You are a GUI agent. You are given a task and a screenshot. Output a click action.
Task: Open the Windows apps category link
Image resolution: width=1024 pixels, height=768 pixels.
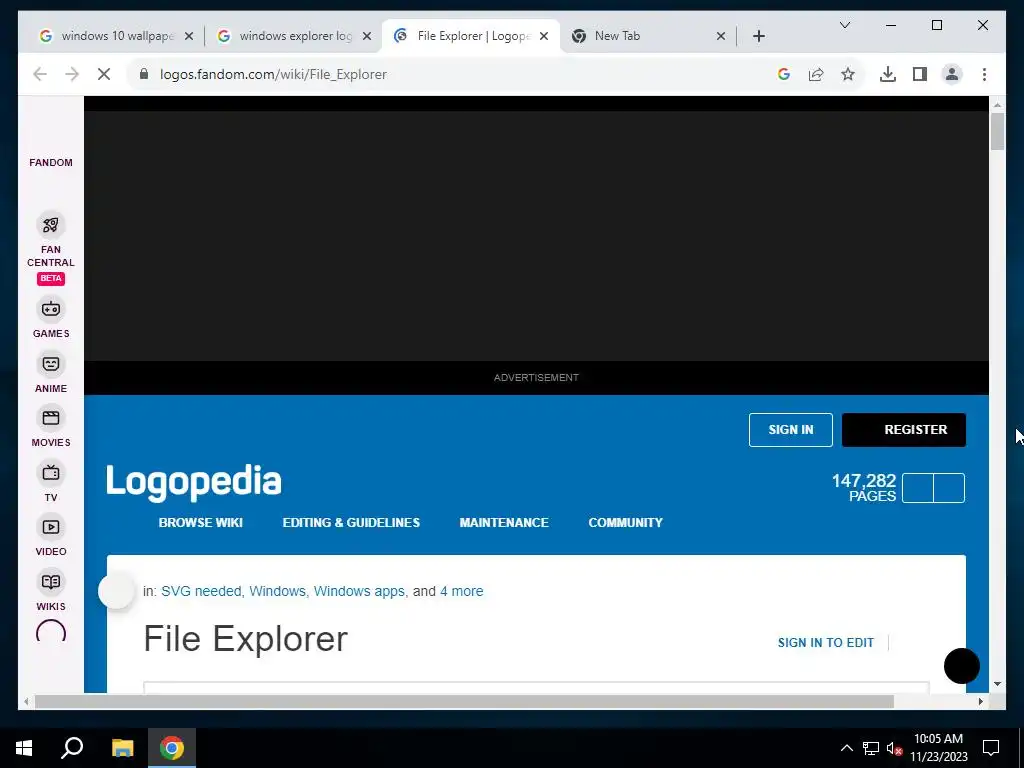click(359, 591)
